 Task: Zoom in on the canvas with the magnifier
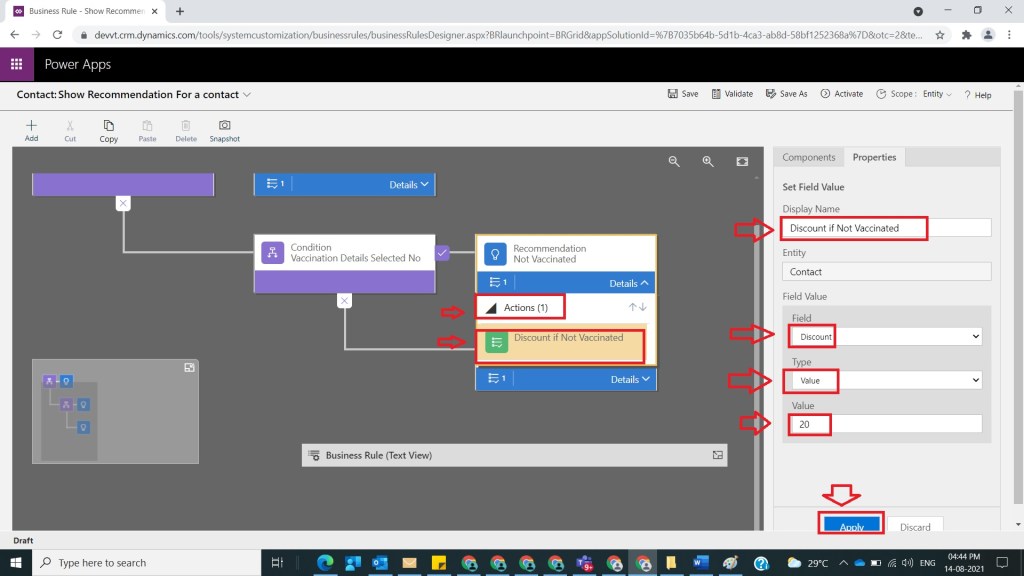pyautogui.click(x=708, y=161)
